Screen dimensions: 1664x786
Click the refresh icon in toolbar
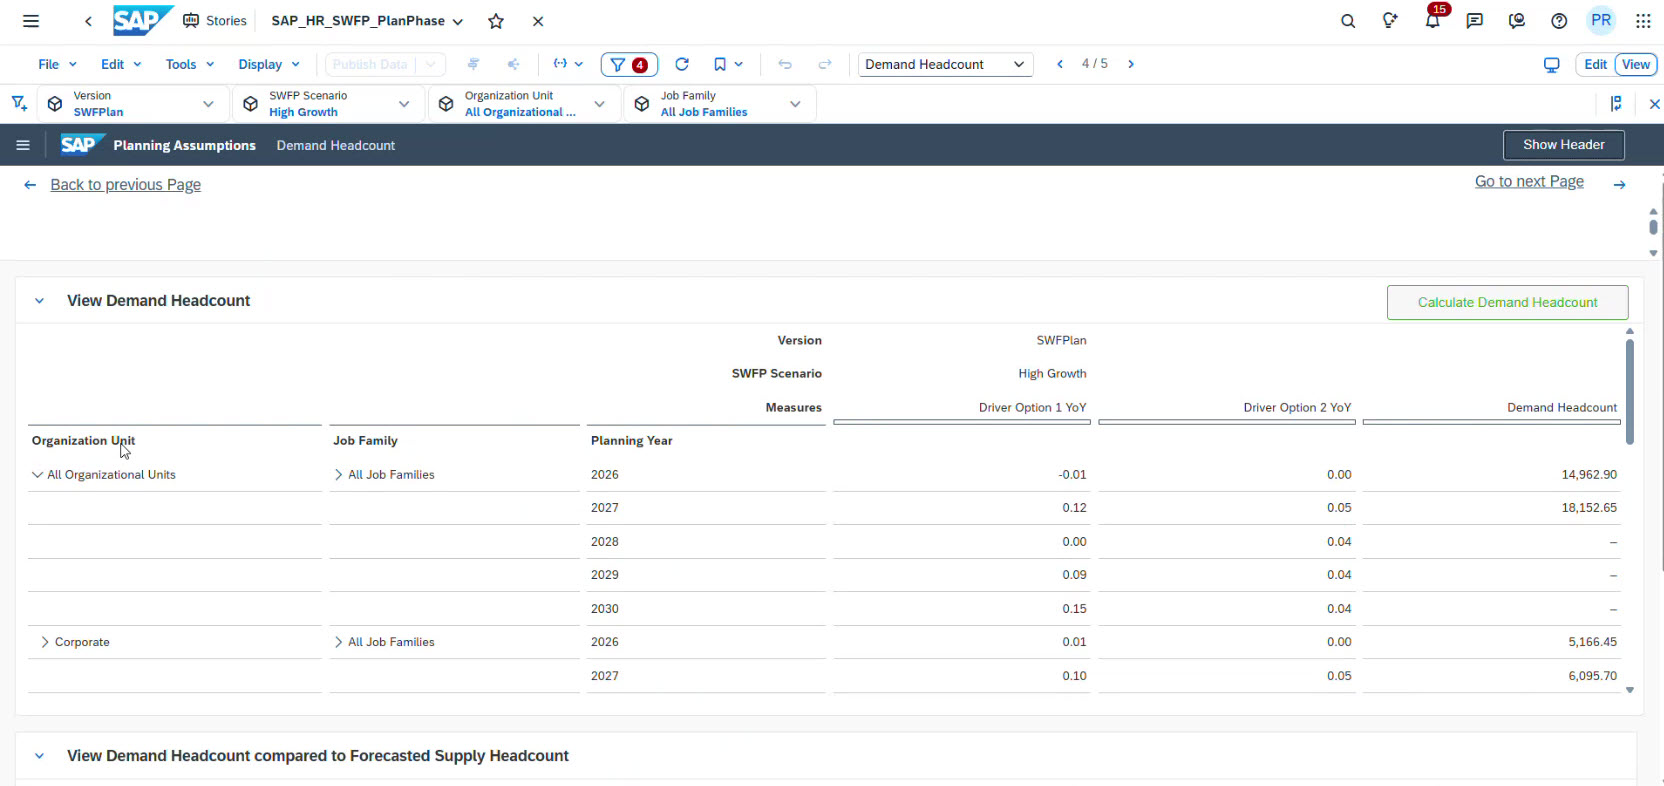click(682, 64)
